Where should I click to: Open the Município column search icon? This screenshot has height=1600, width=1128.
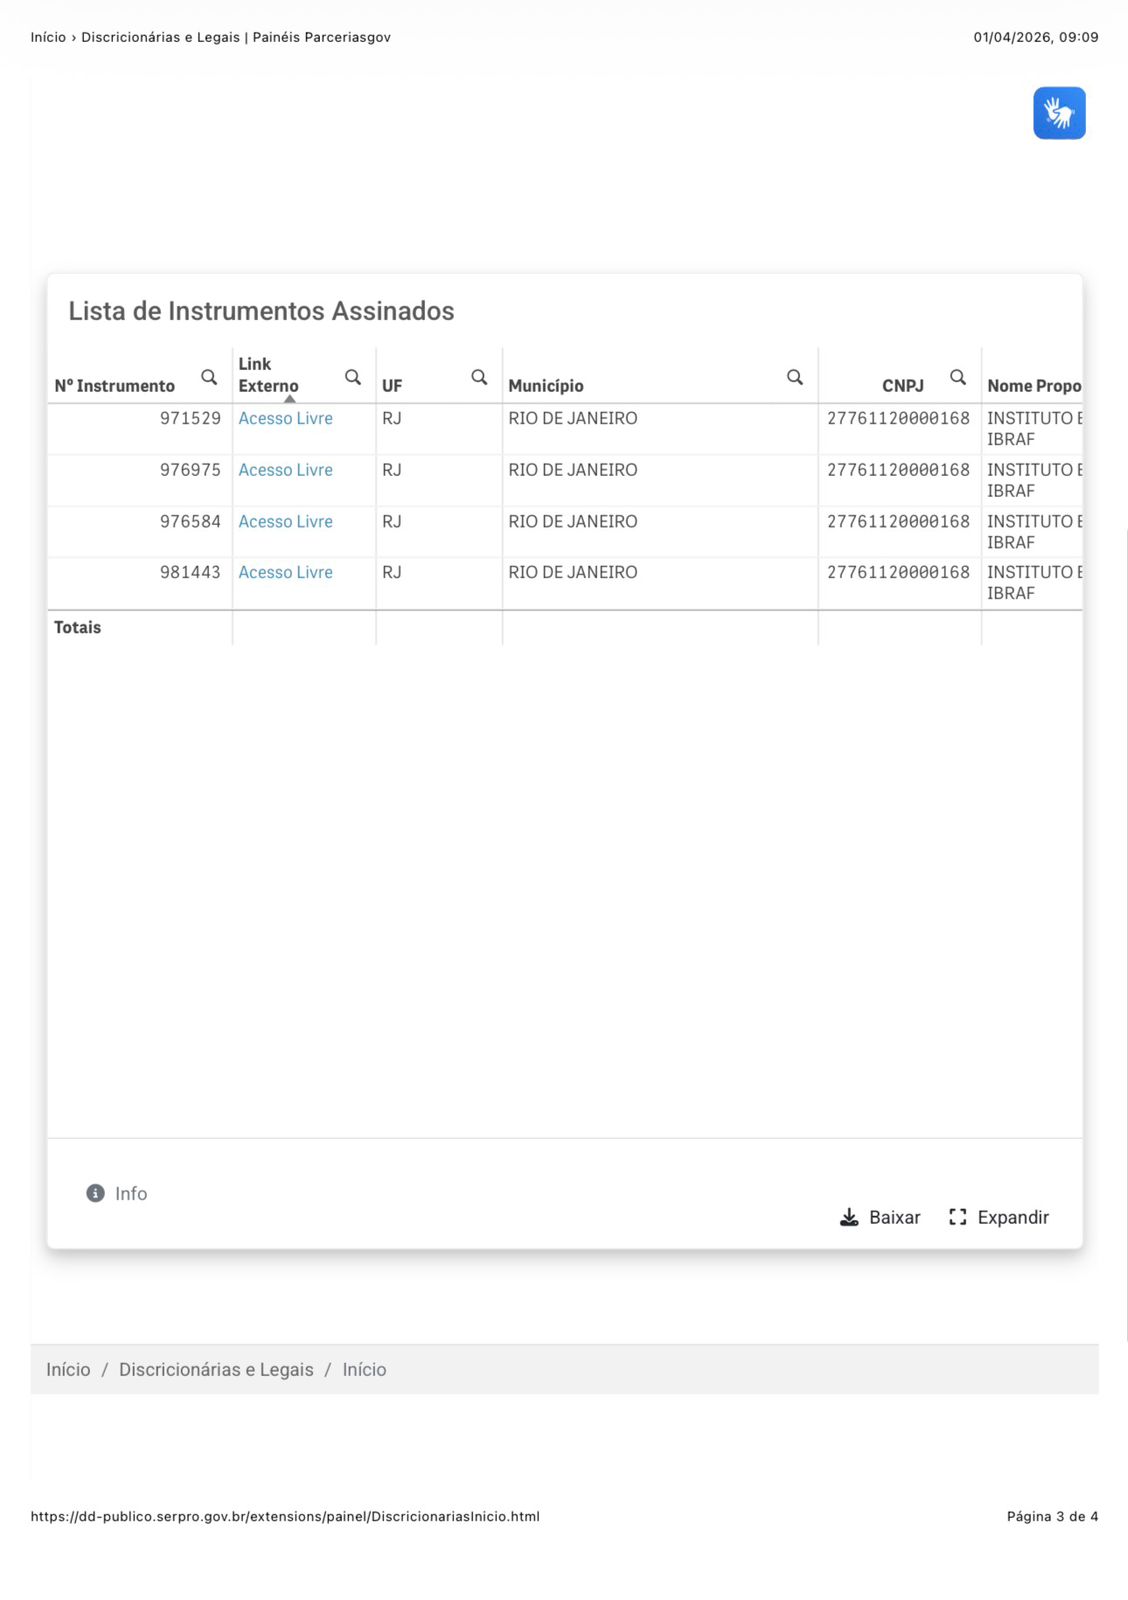point(795,377)
